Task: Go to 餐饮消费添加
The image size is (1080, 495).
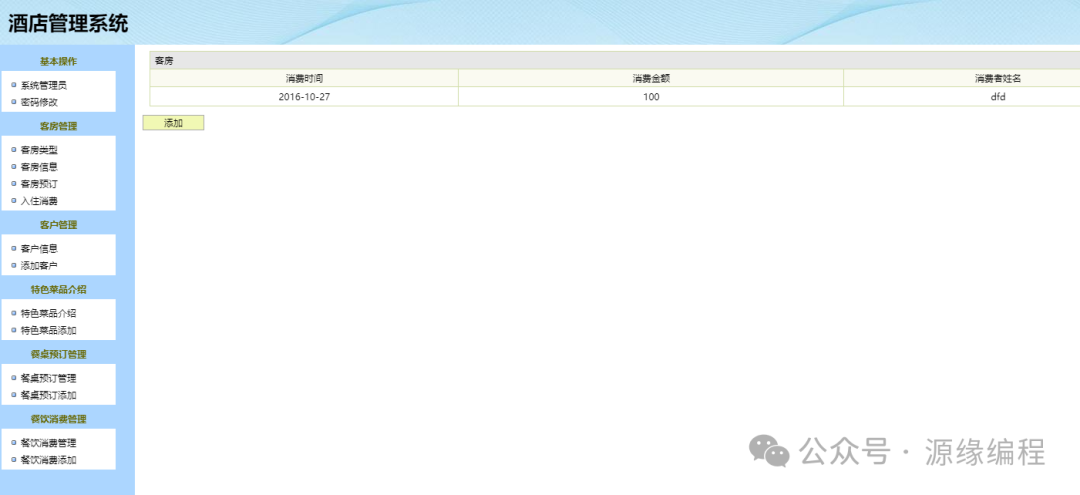Action: (48, 460)
